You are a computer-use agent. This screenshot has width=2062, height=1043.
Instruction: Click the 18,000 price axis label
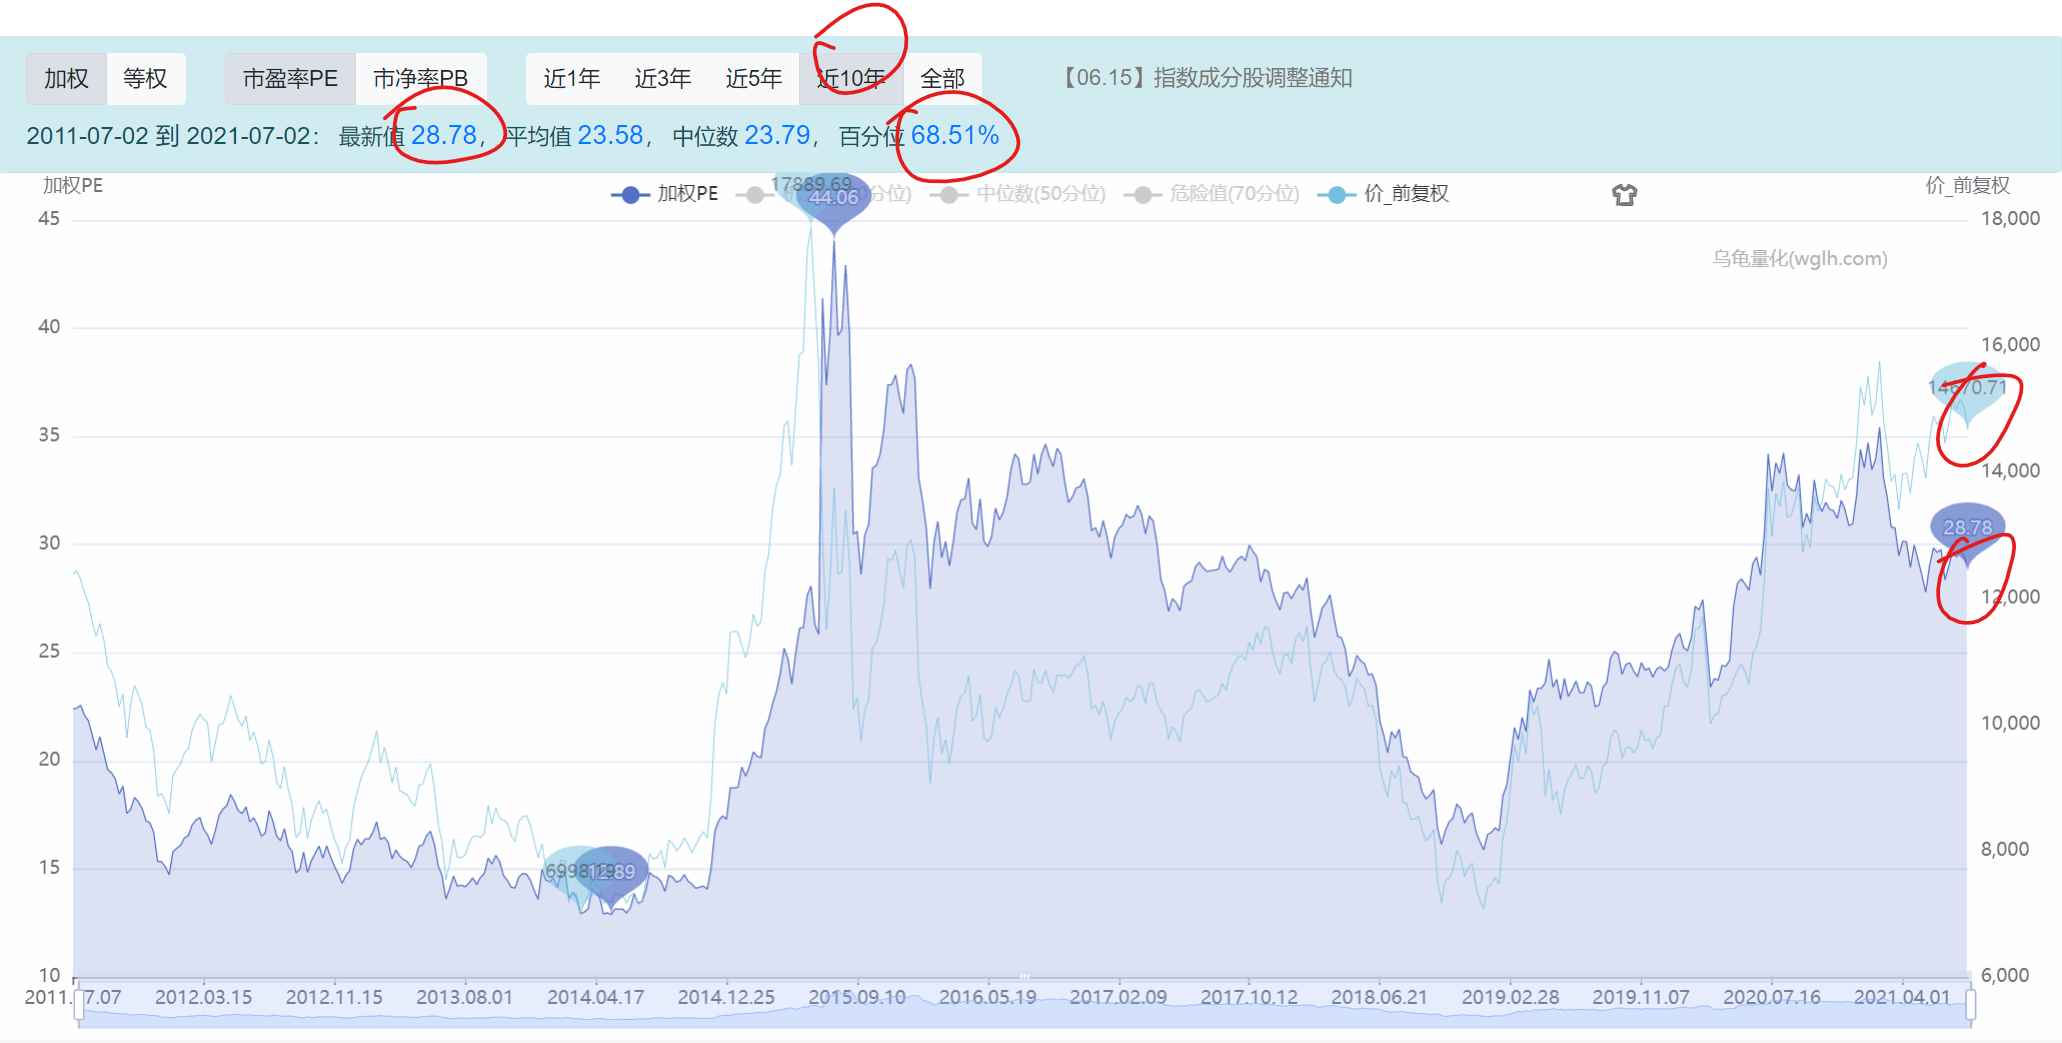tap(2010, 218)
